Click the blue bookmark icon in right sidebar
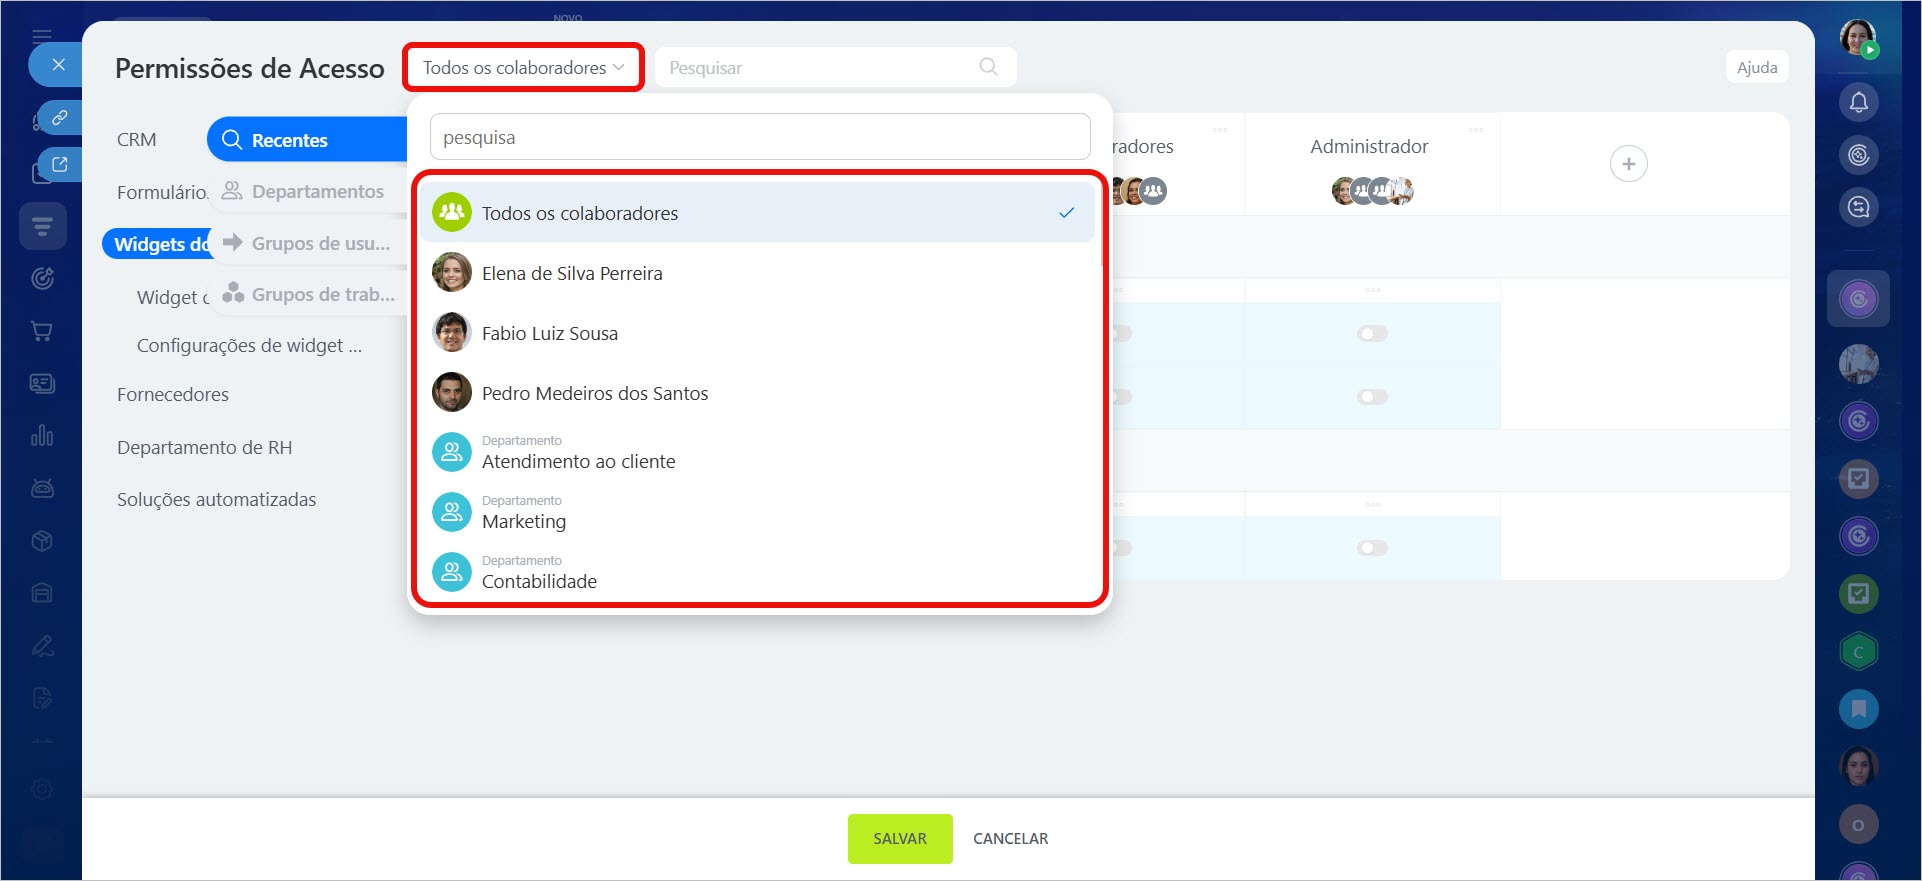 pos(1858,709)
